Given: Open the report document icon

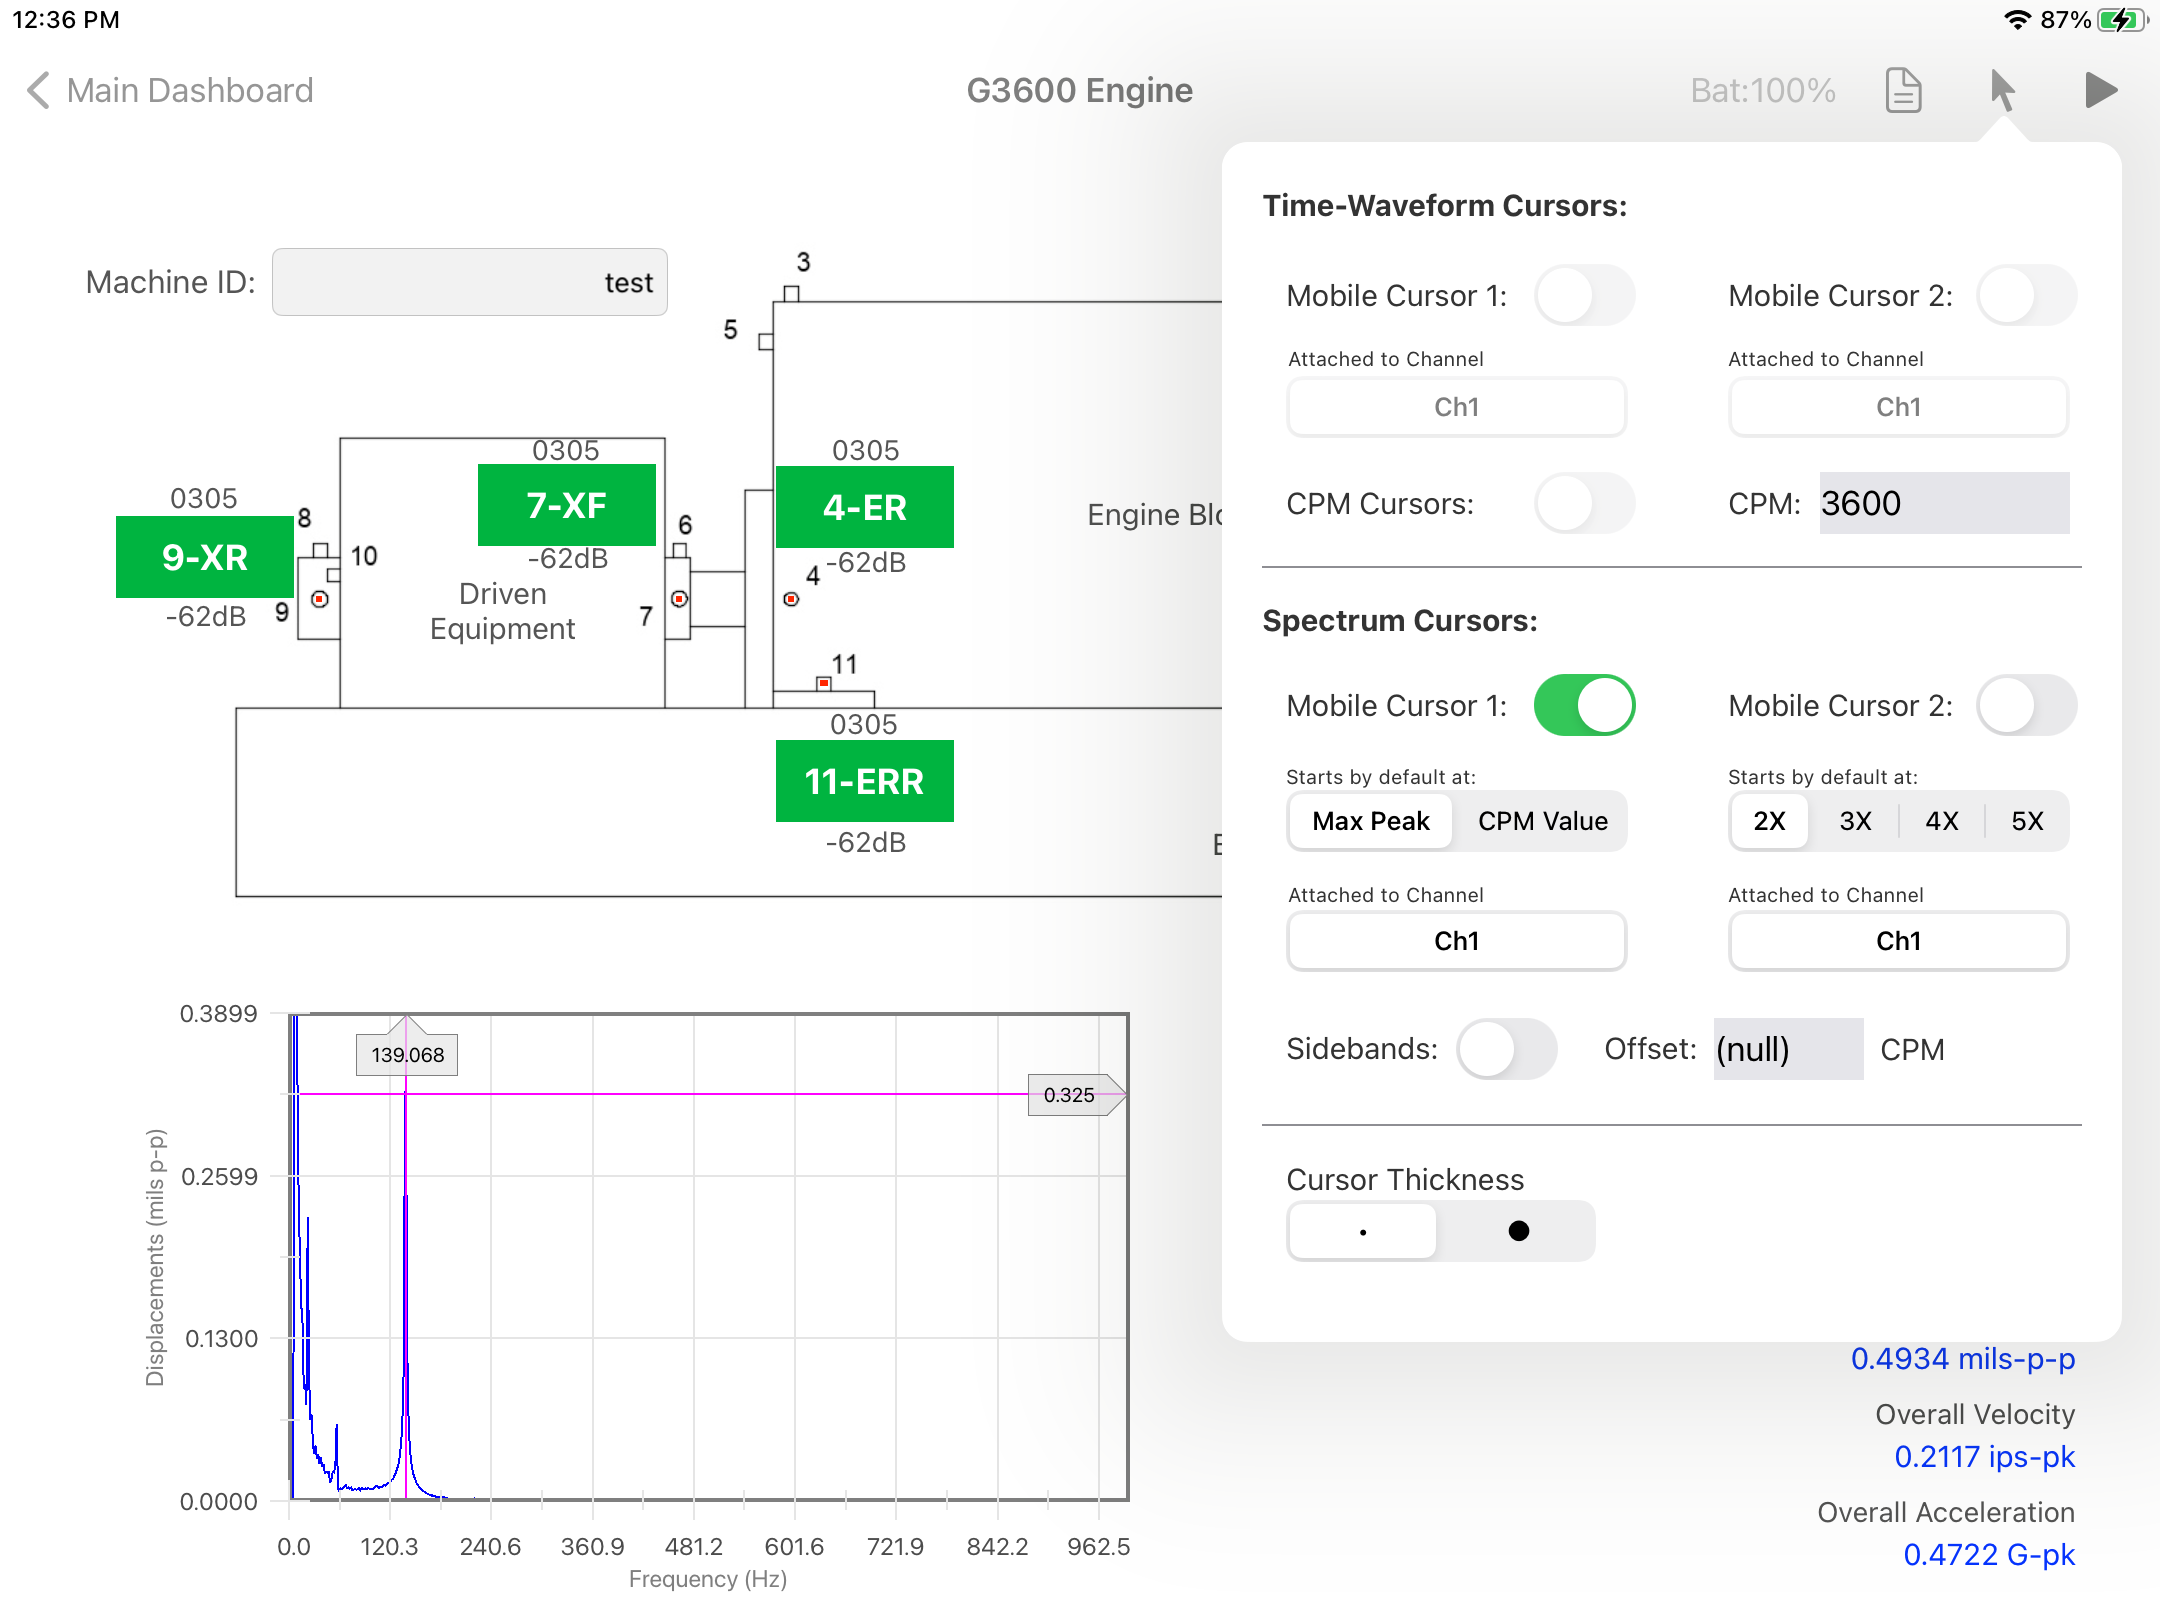Looking at the screenshot, I should click(x=1903, y=90).
